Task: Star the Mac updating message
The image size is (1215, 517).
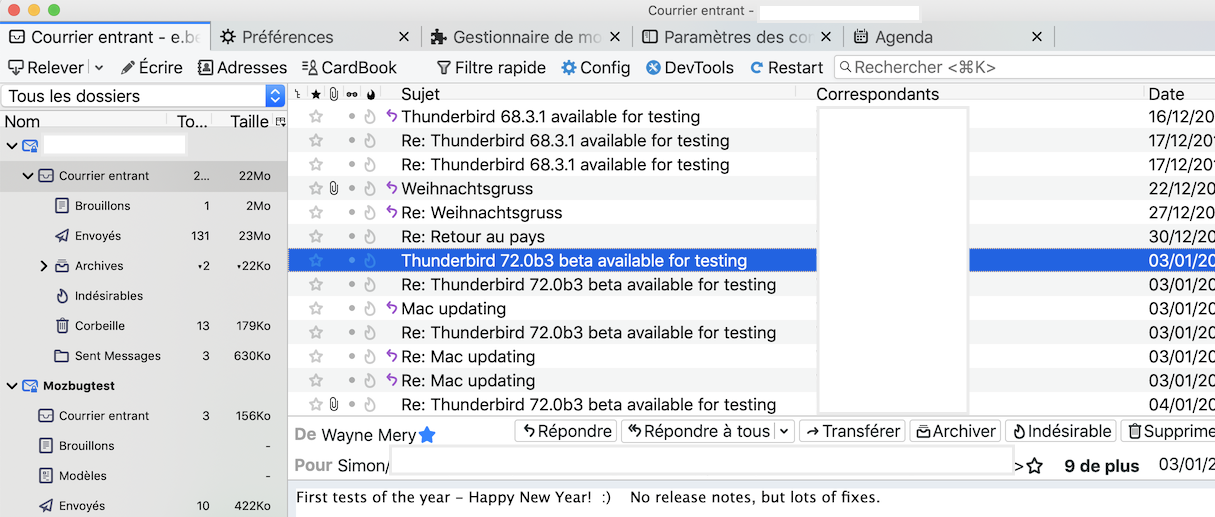Action: coord(316,309)
